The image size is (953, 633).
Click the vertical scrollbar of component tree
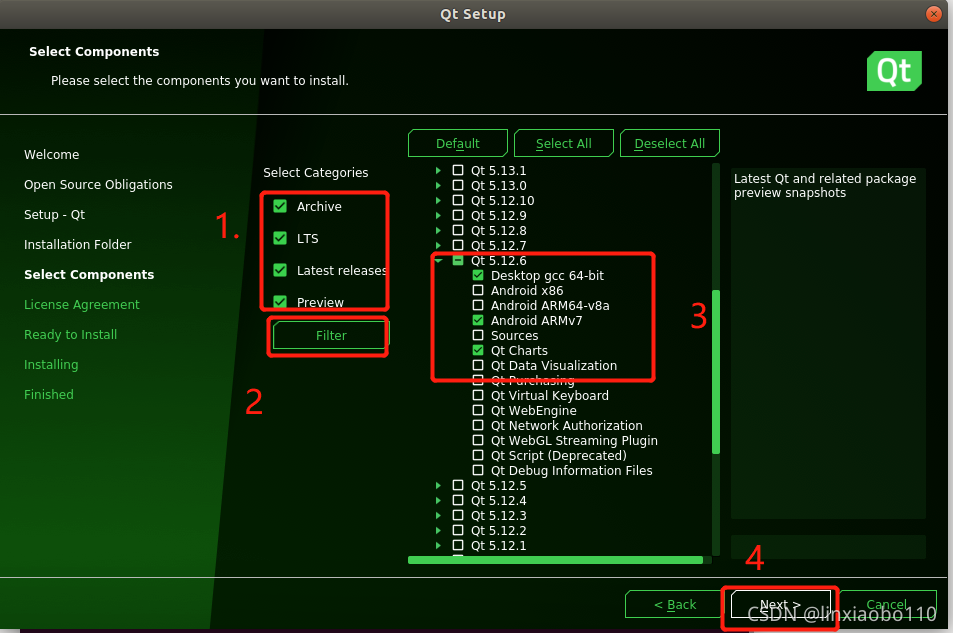coord(716,372)
